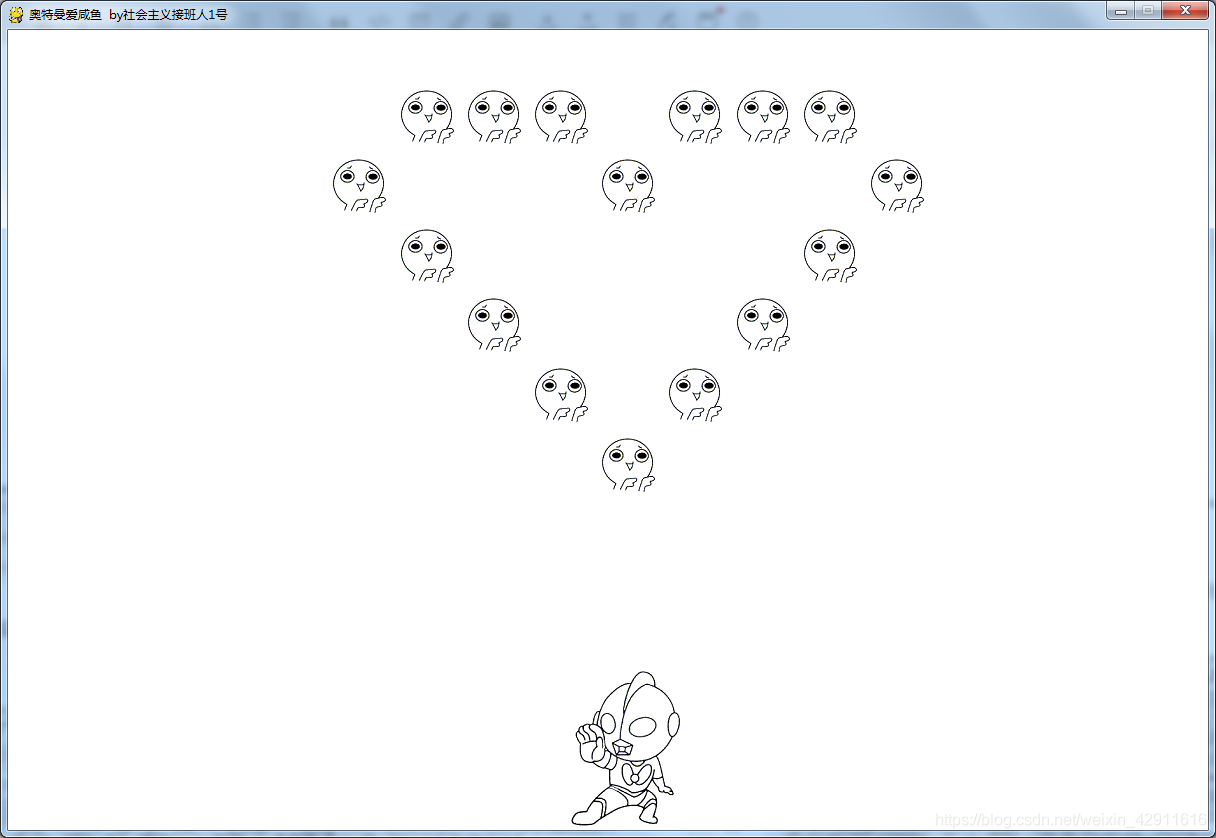This screenshot has width=1216, height=838.
Task: Minimize the game window
Action: click(1121, 10)
